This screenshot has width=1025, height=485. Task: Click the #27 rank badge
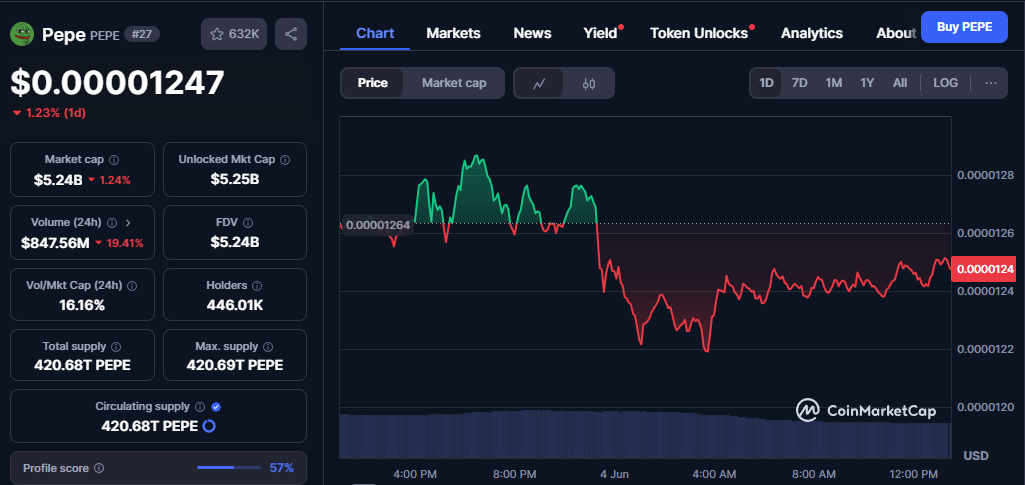141,35
